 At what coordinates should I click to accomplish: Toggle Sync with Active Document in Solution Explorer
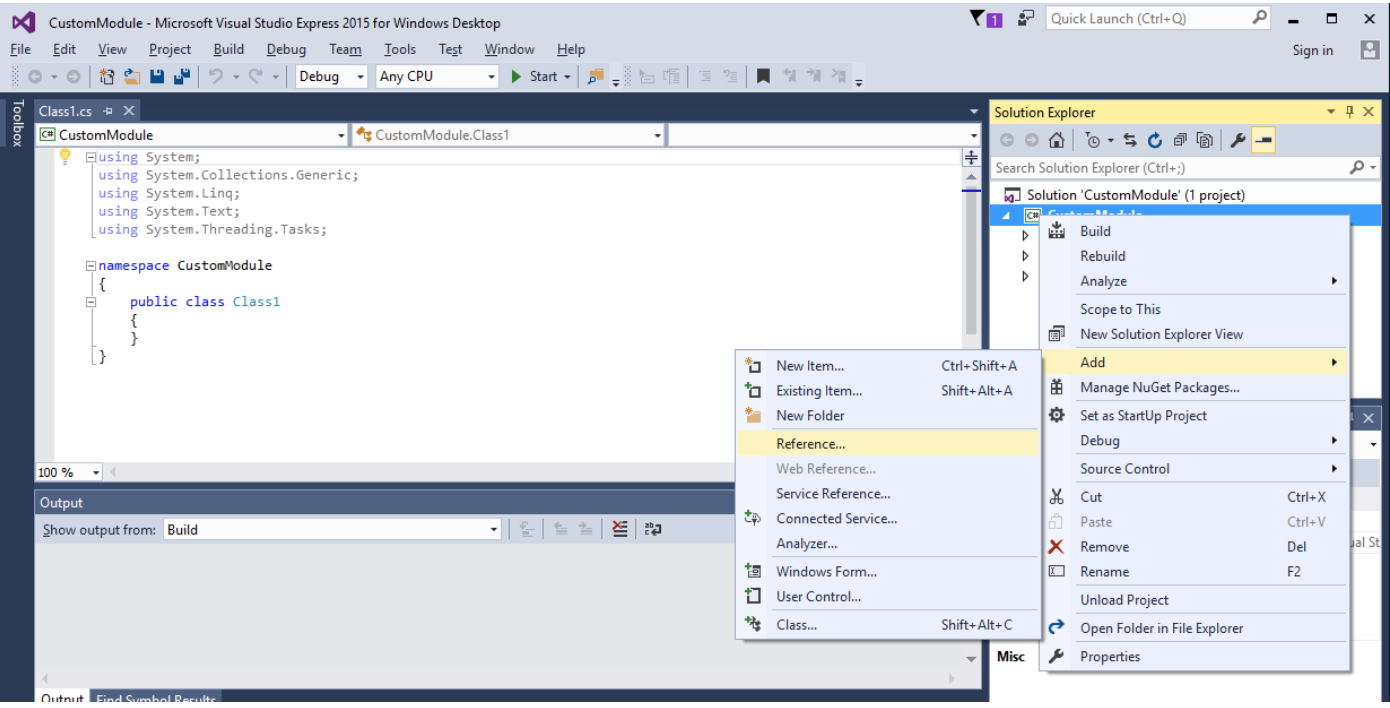click(1130, 141)
